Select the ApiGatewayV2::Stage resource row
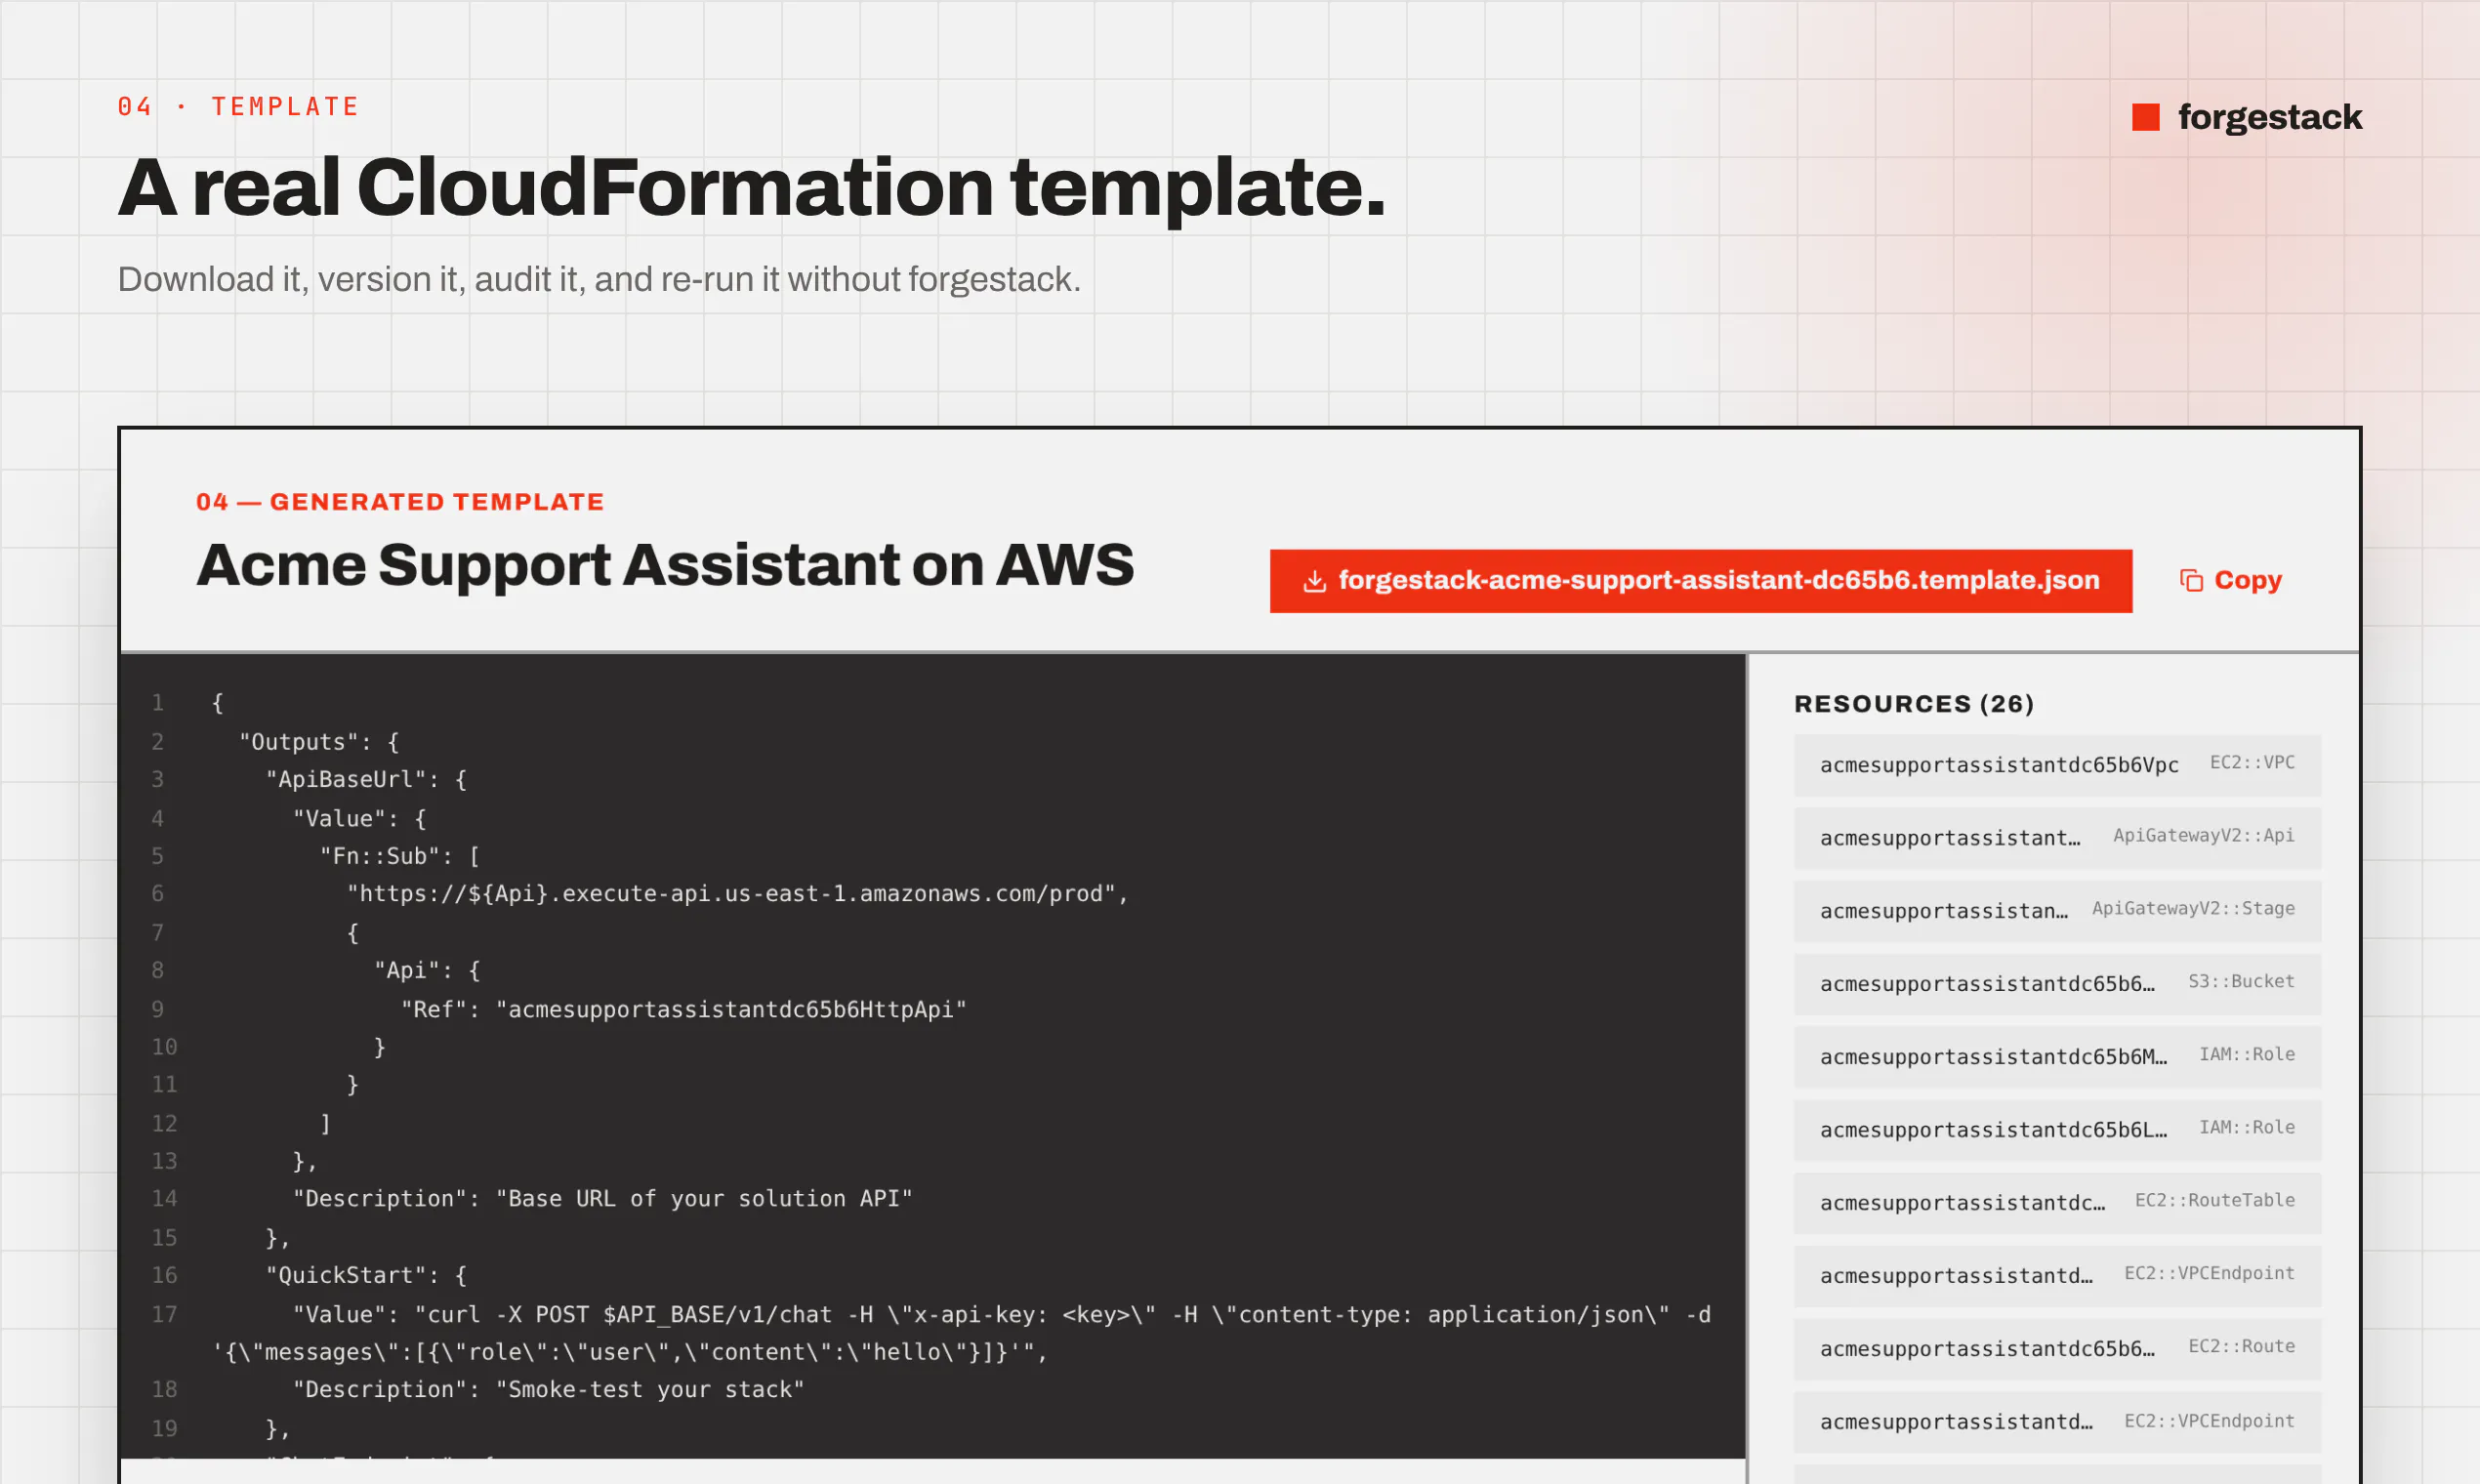 coord(2057,911)
